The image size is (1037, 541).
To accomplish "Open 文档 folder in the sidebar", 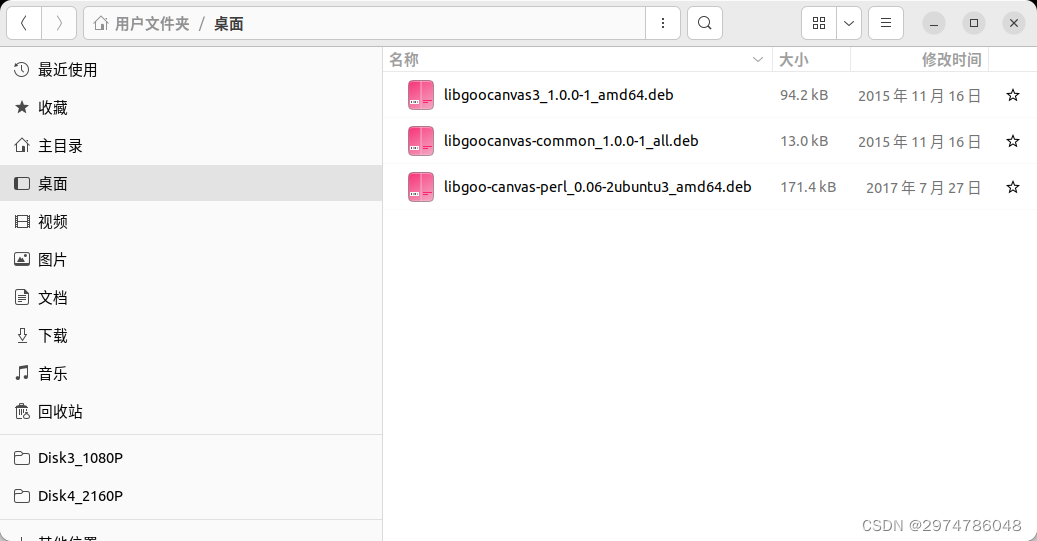I will click(191, 298).
